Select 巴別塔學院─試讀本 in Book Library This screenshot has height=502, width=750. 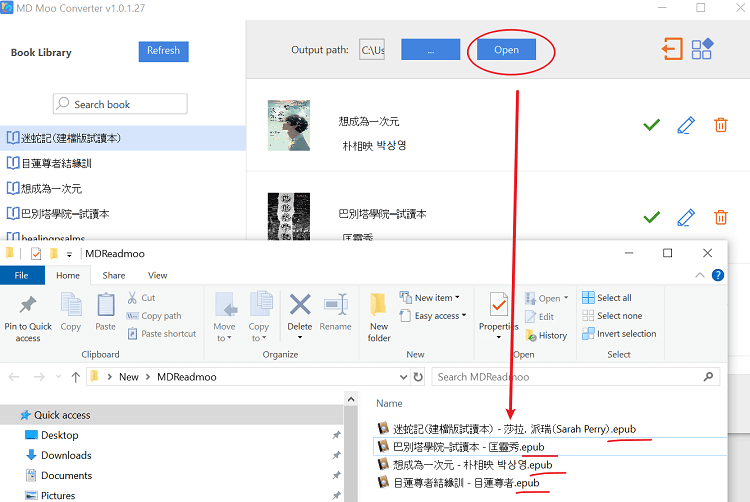[x=123, y=214]
